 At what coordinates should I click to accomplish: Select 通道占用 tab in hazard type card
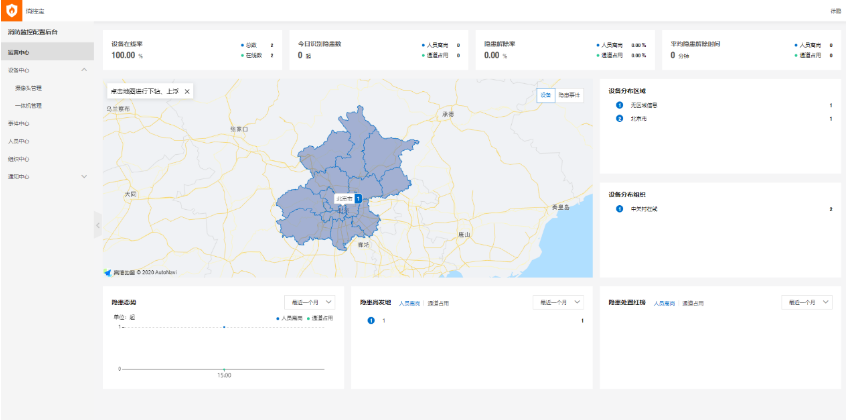tap(438, 302)
